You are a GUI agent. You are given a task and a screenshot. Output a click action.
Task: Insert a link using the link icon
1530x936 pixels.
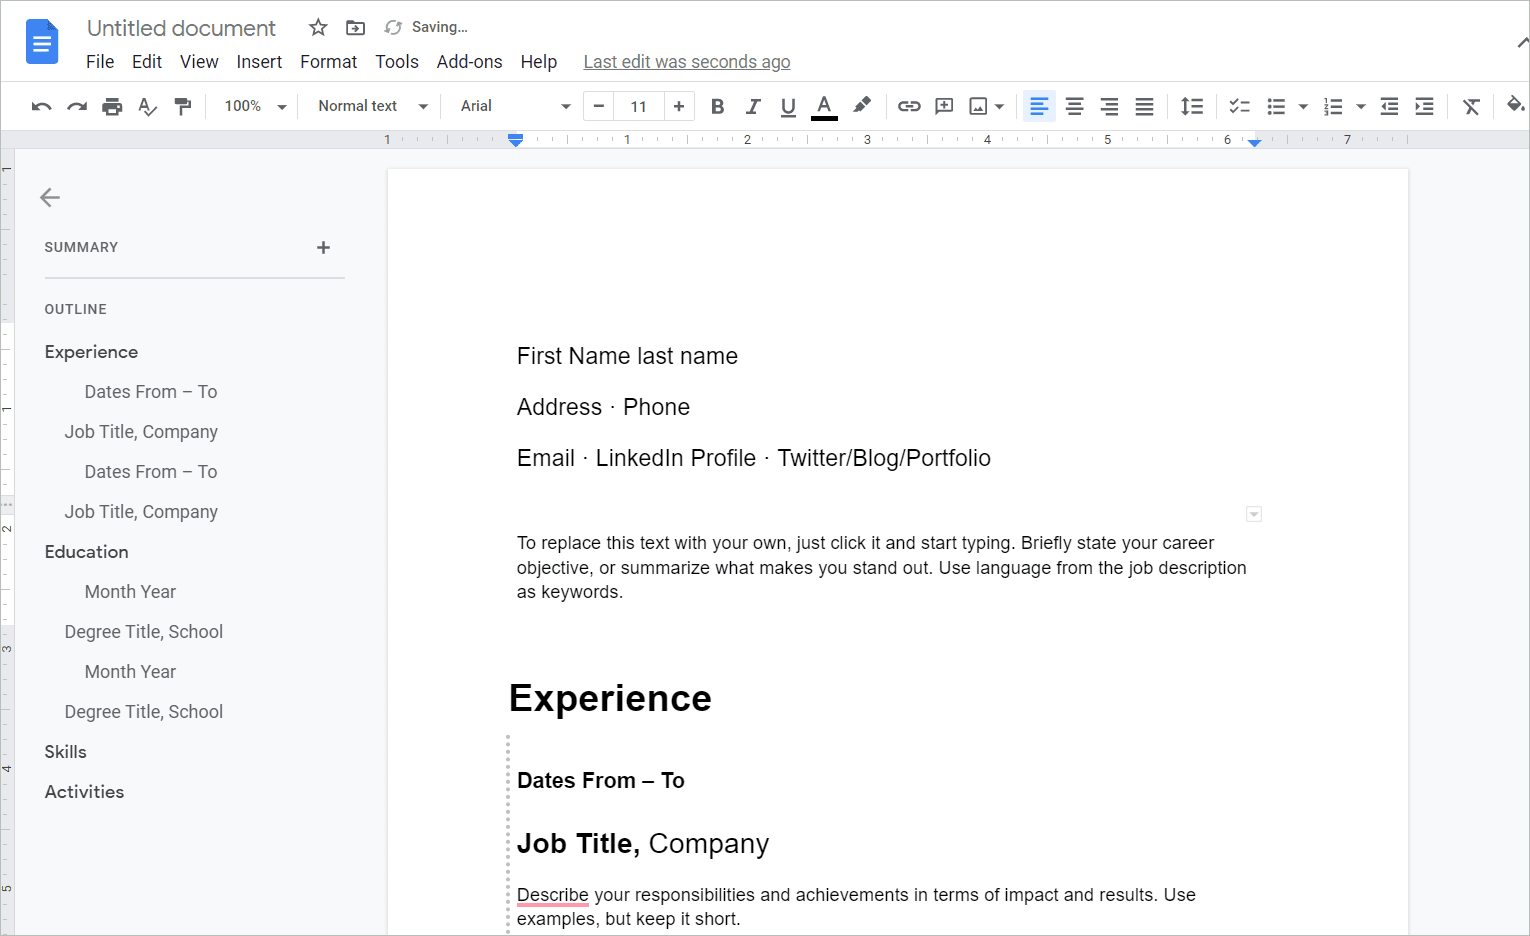point(909,105)
